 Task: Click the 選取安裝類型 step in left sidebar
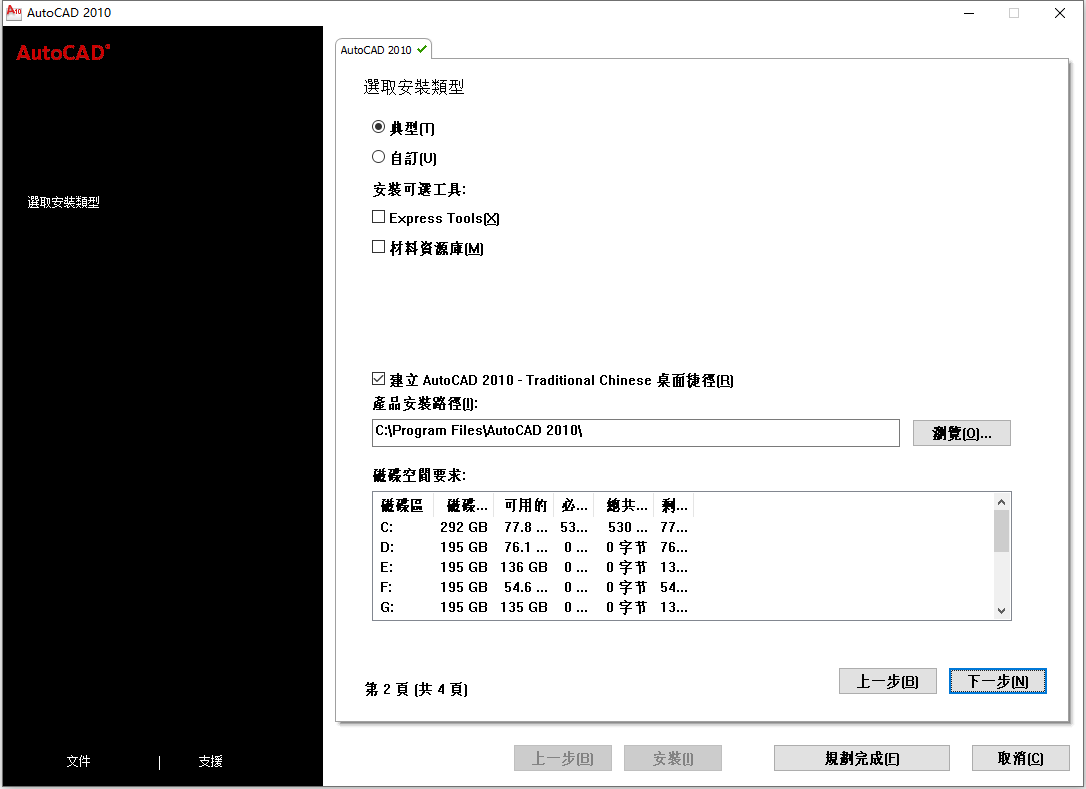point(64,202)
